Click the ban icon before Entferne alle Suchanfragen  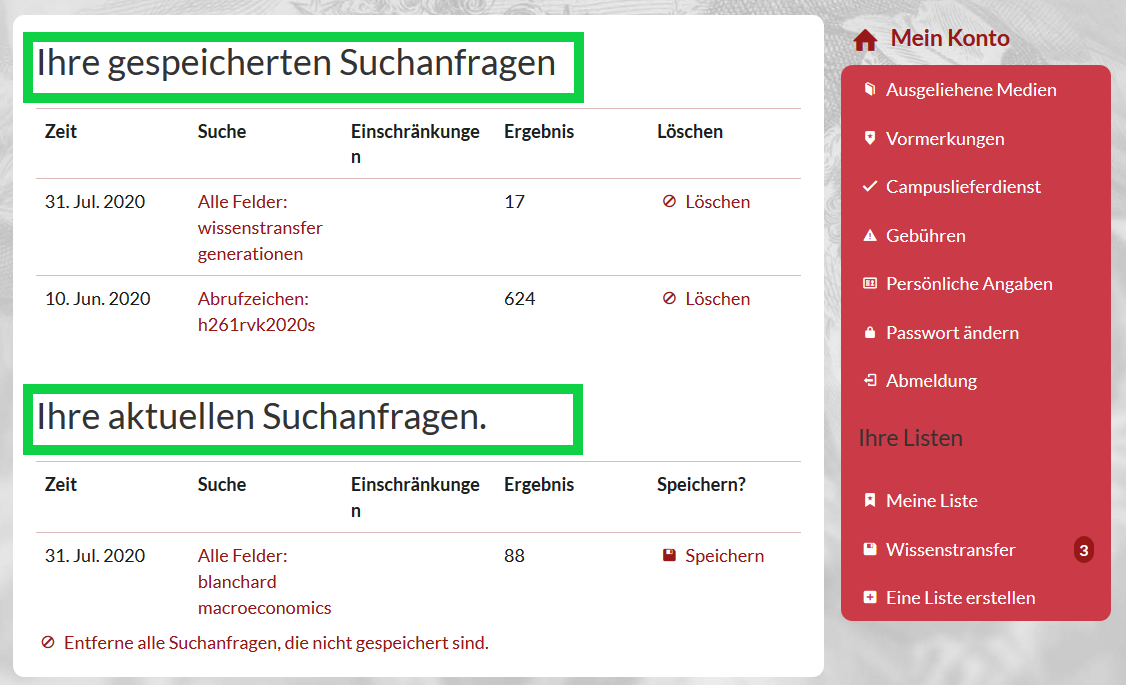click(48, 643)
